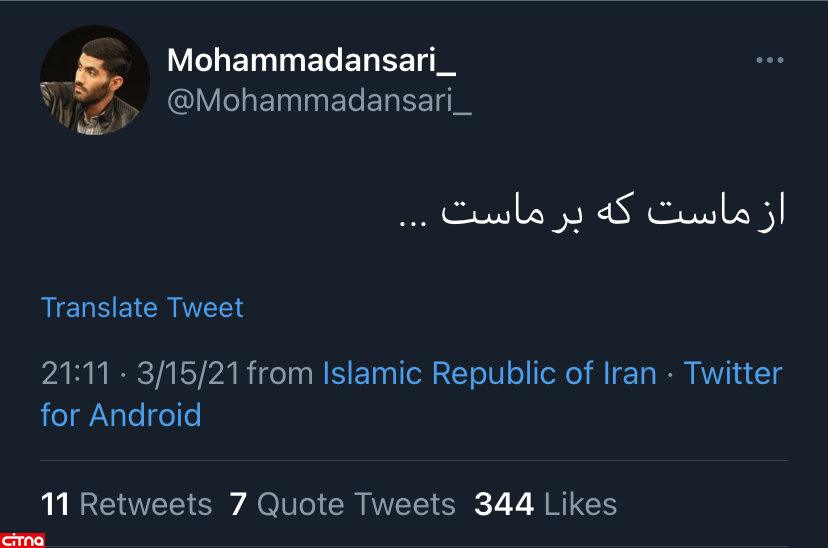Viewport: 828px width, 548px height.
Task: Show the Retweets list label
Action: click(x=146, y=504)
